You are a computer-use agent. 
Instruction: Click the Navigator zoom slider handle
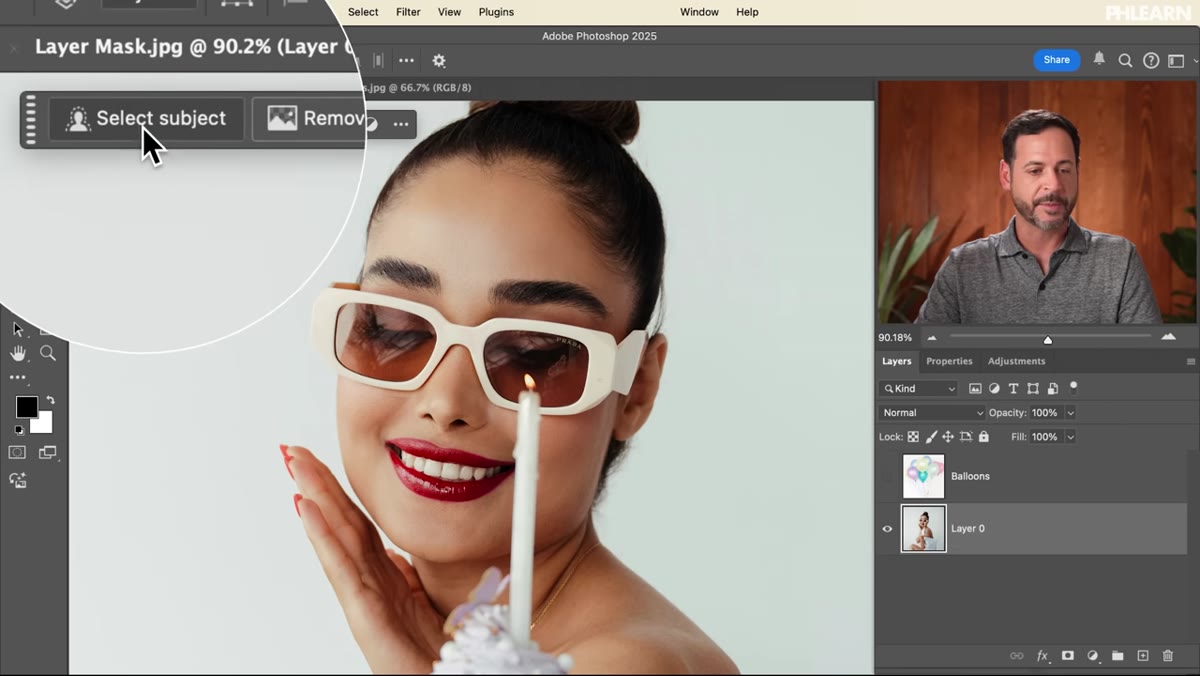(x=1048, y=339)
